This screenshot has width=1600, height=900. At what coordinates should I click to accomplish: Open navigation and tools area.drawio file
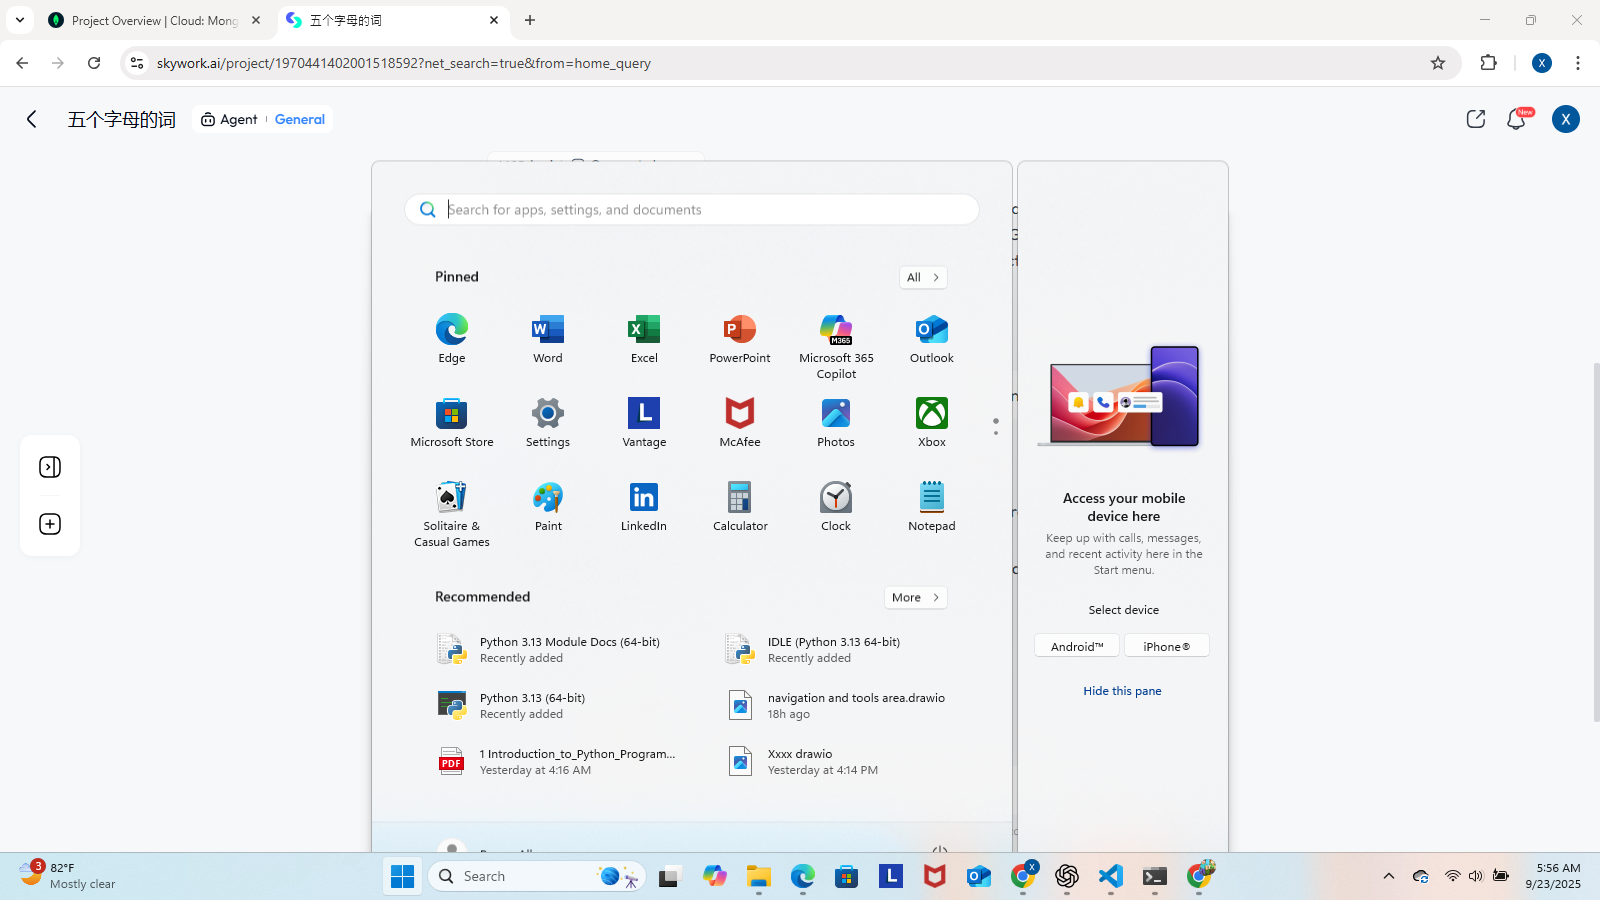point(855,705)
